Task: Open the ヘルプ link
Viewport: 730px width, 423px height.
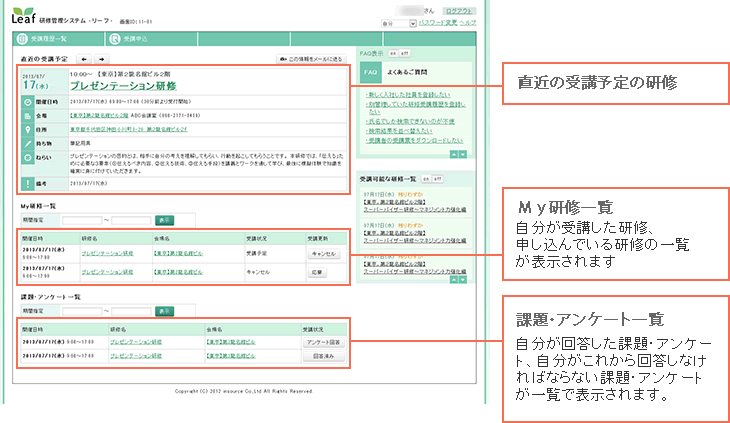Action: tap(467, 23)
